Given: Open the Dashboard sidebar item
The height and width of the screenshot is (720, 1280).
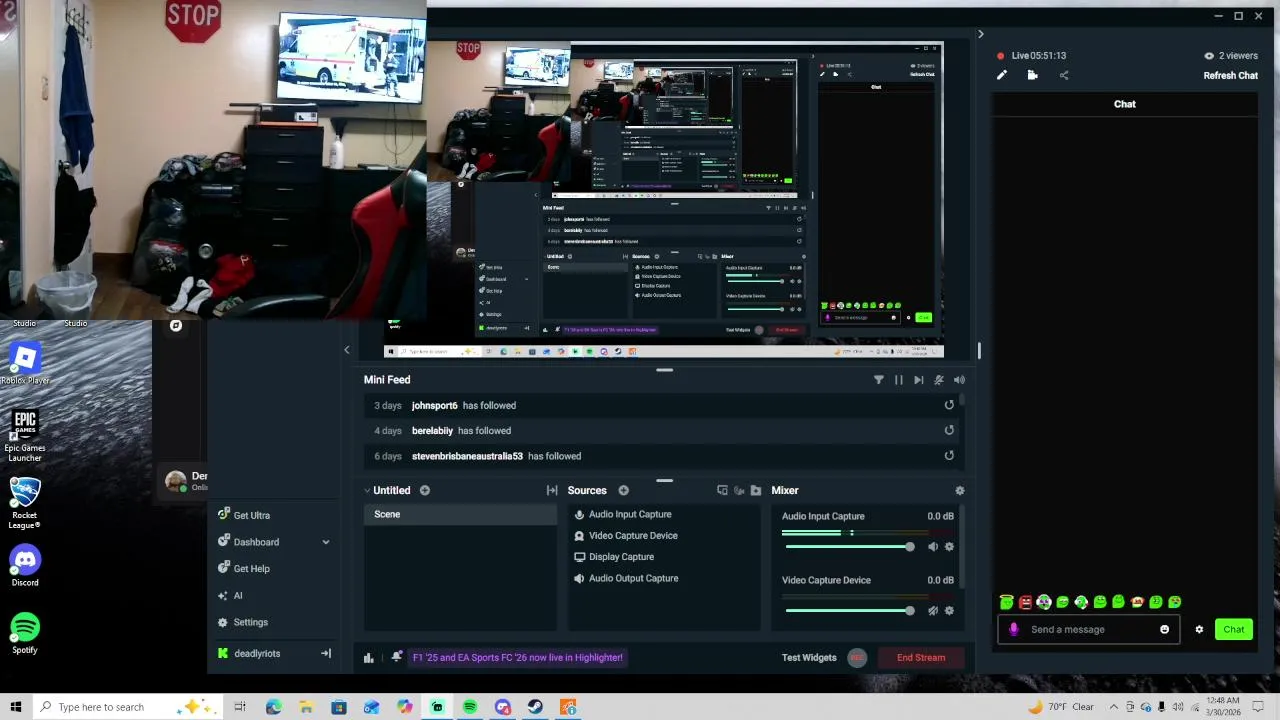Looking at the screenshot, I should 256,542.
